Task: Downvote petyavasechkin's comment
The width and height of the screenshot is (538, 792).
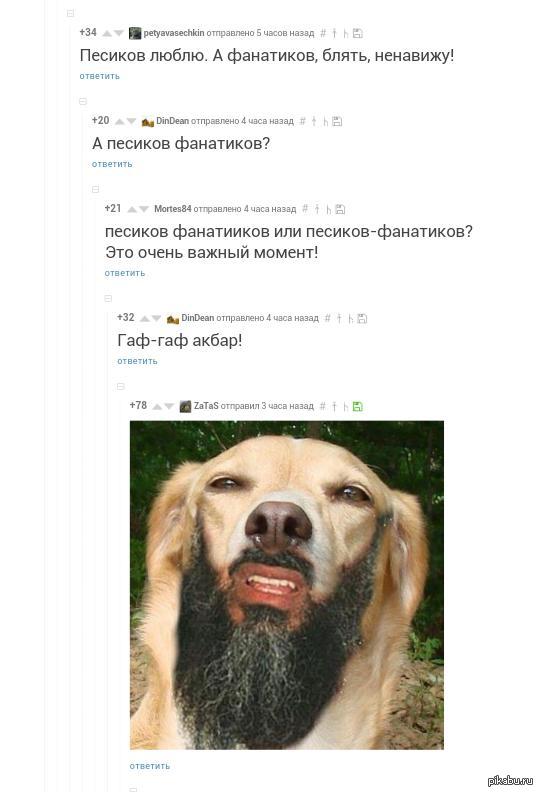Action: (119, 33)
